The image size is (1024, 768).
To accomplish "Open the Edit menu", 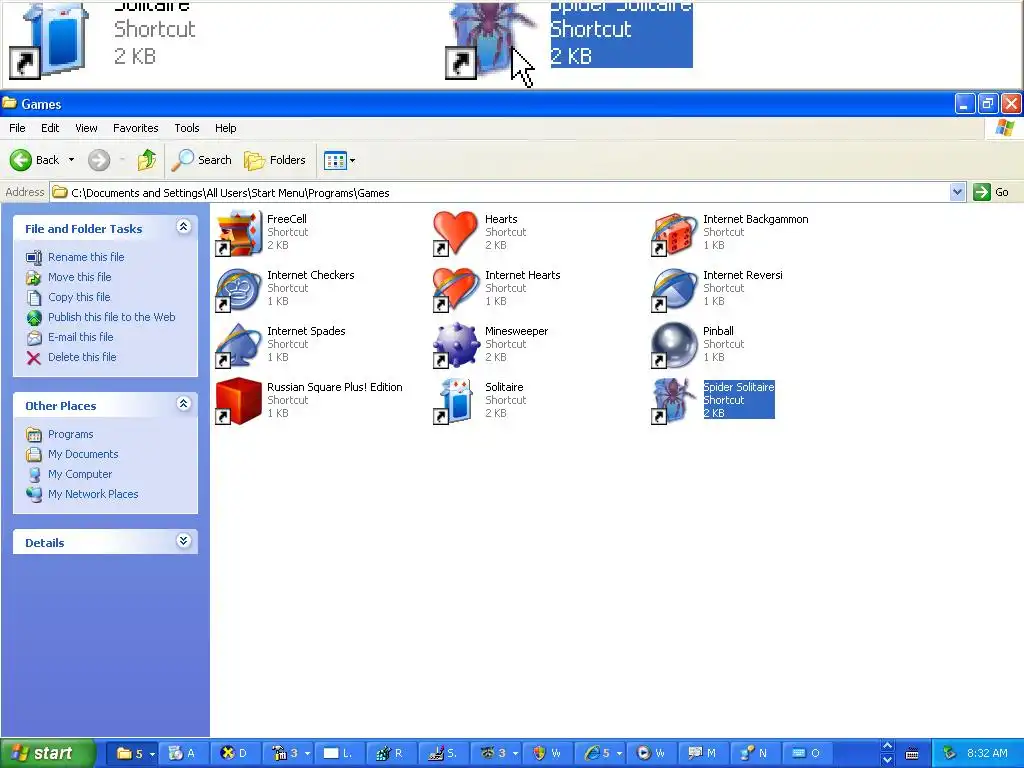I will 50,128.
